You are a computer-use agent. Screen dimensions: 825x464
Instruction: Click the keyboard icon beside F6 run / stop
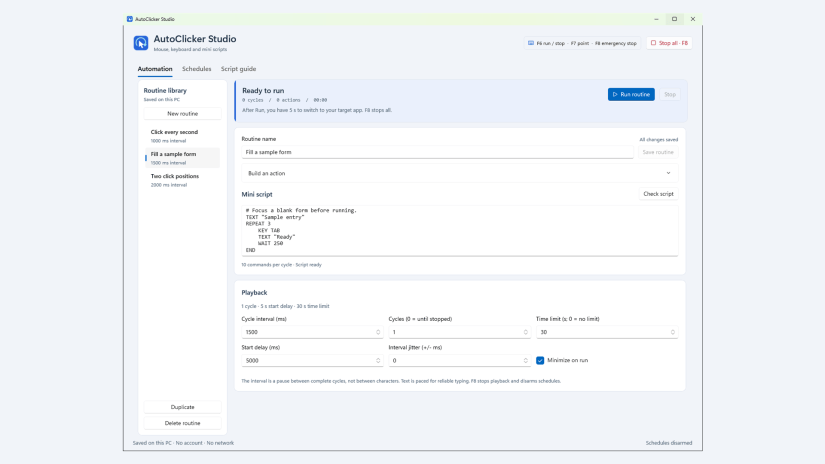(531, 43)
